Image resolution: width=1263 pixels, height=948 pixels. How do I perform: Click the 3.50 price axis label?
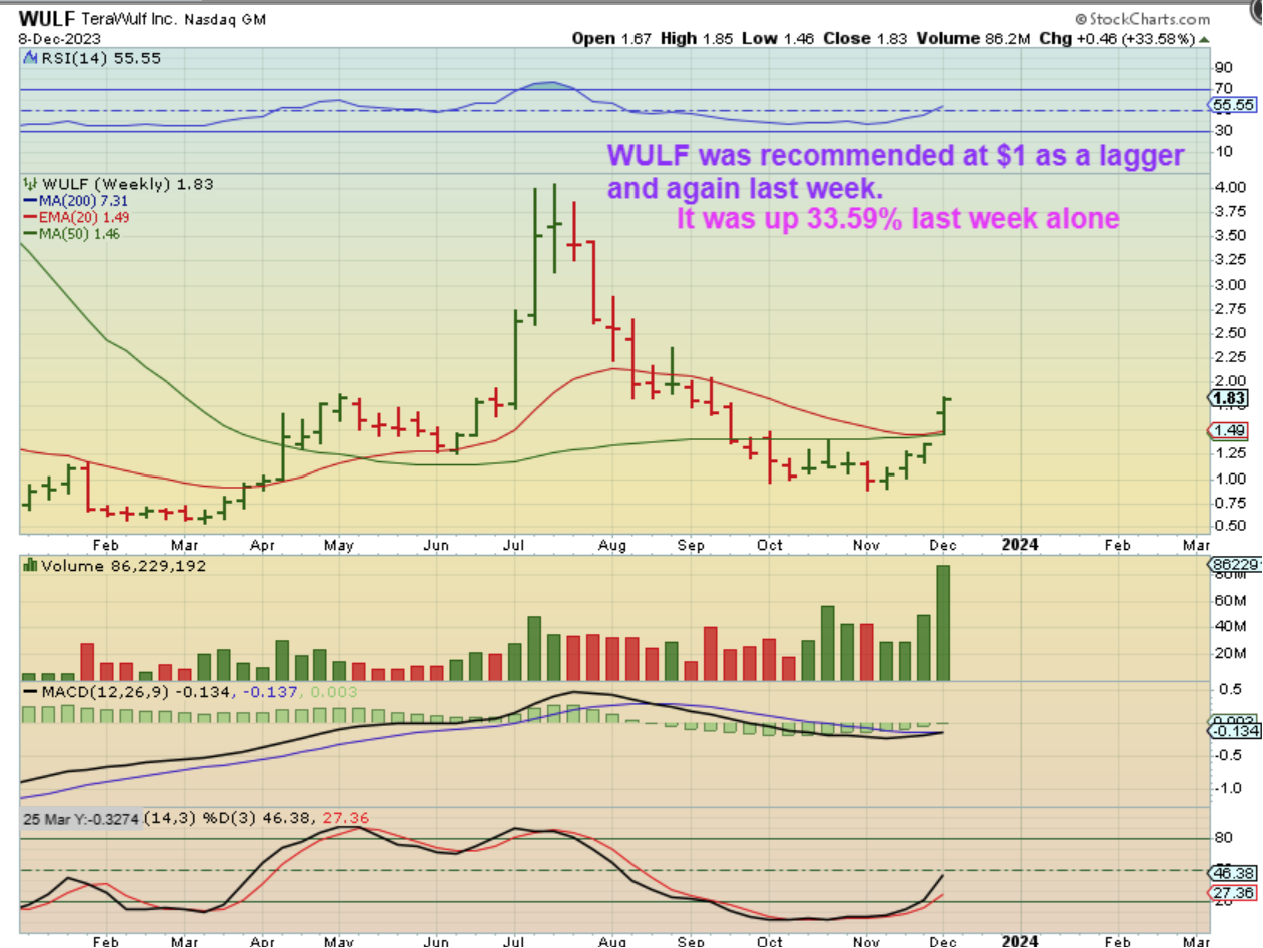tap(1229, 236)
